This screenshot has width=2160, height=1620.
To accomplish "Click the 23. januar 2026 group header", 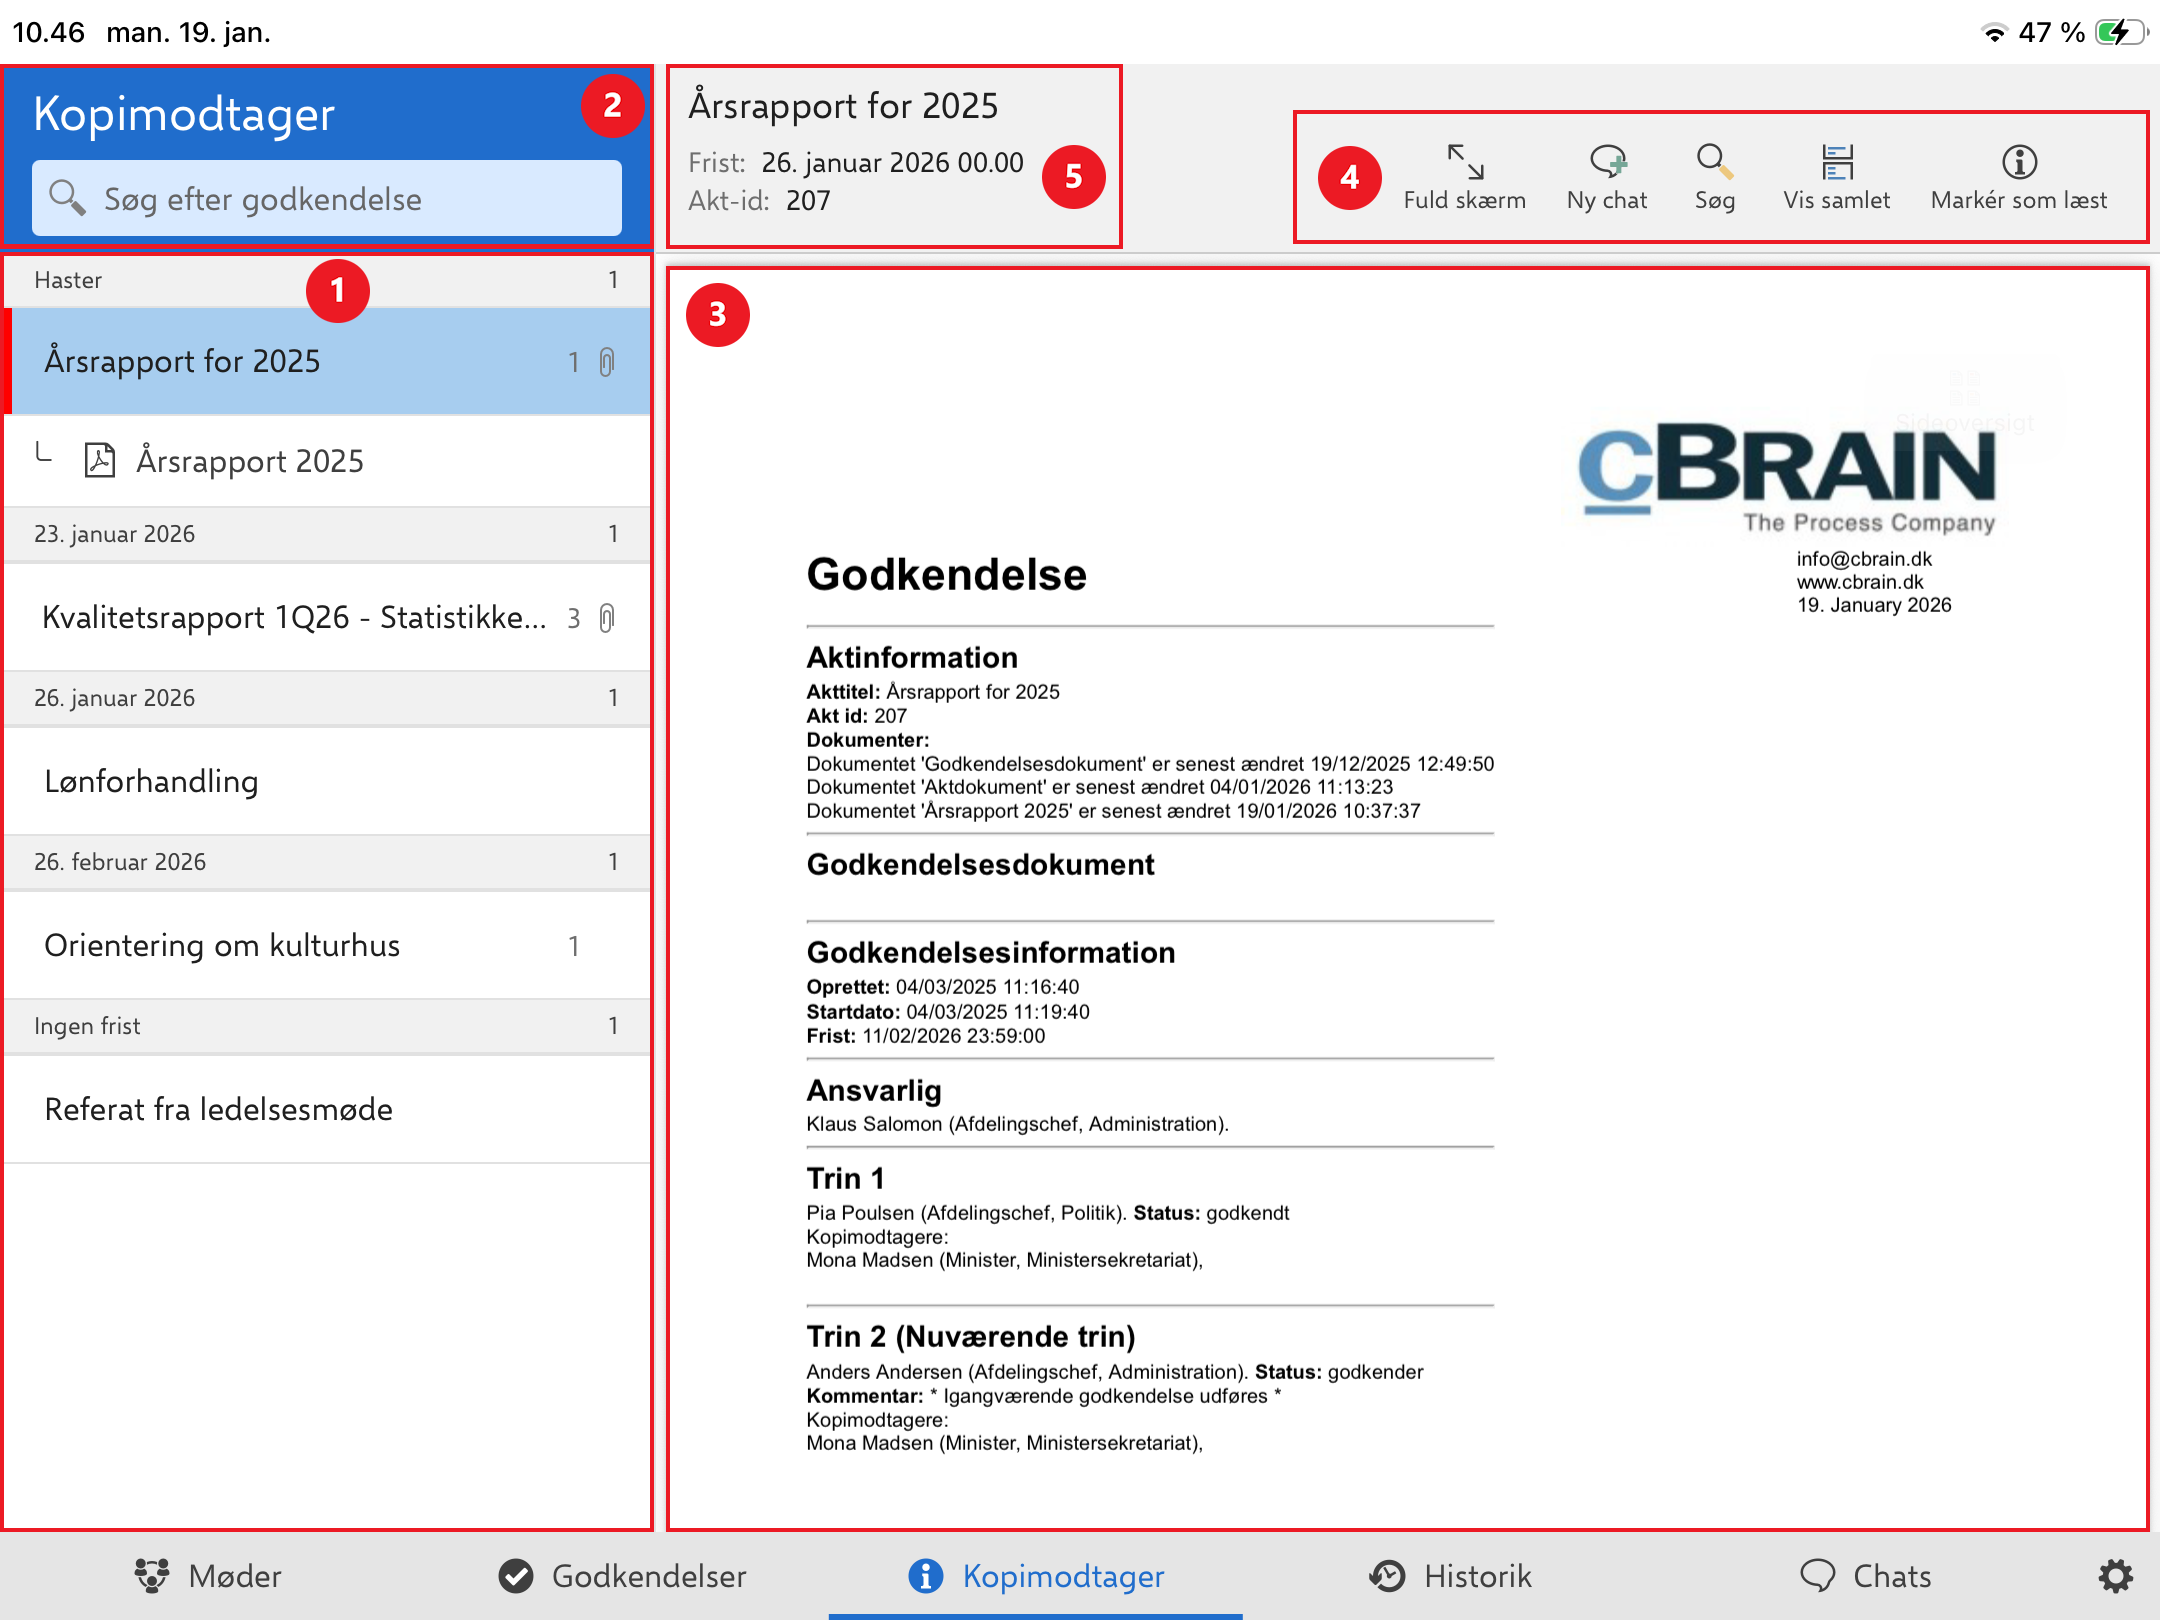I will [327, 534].
